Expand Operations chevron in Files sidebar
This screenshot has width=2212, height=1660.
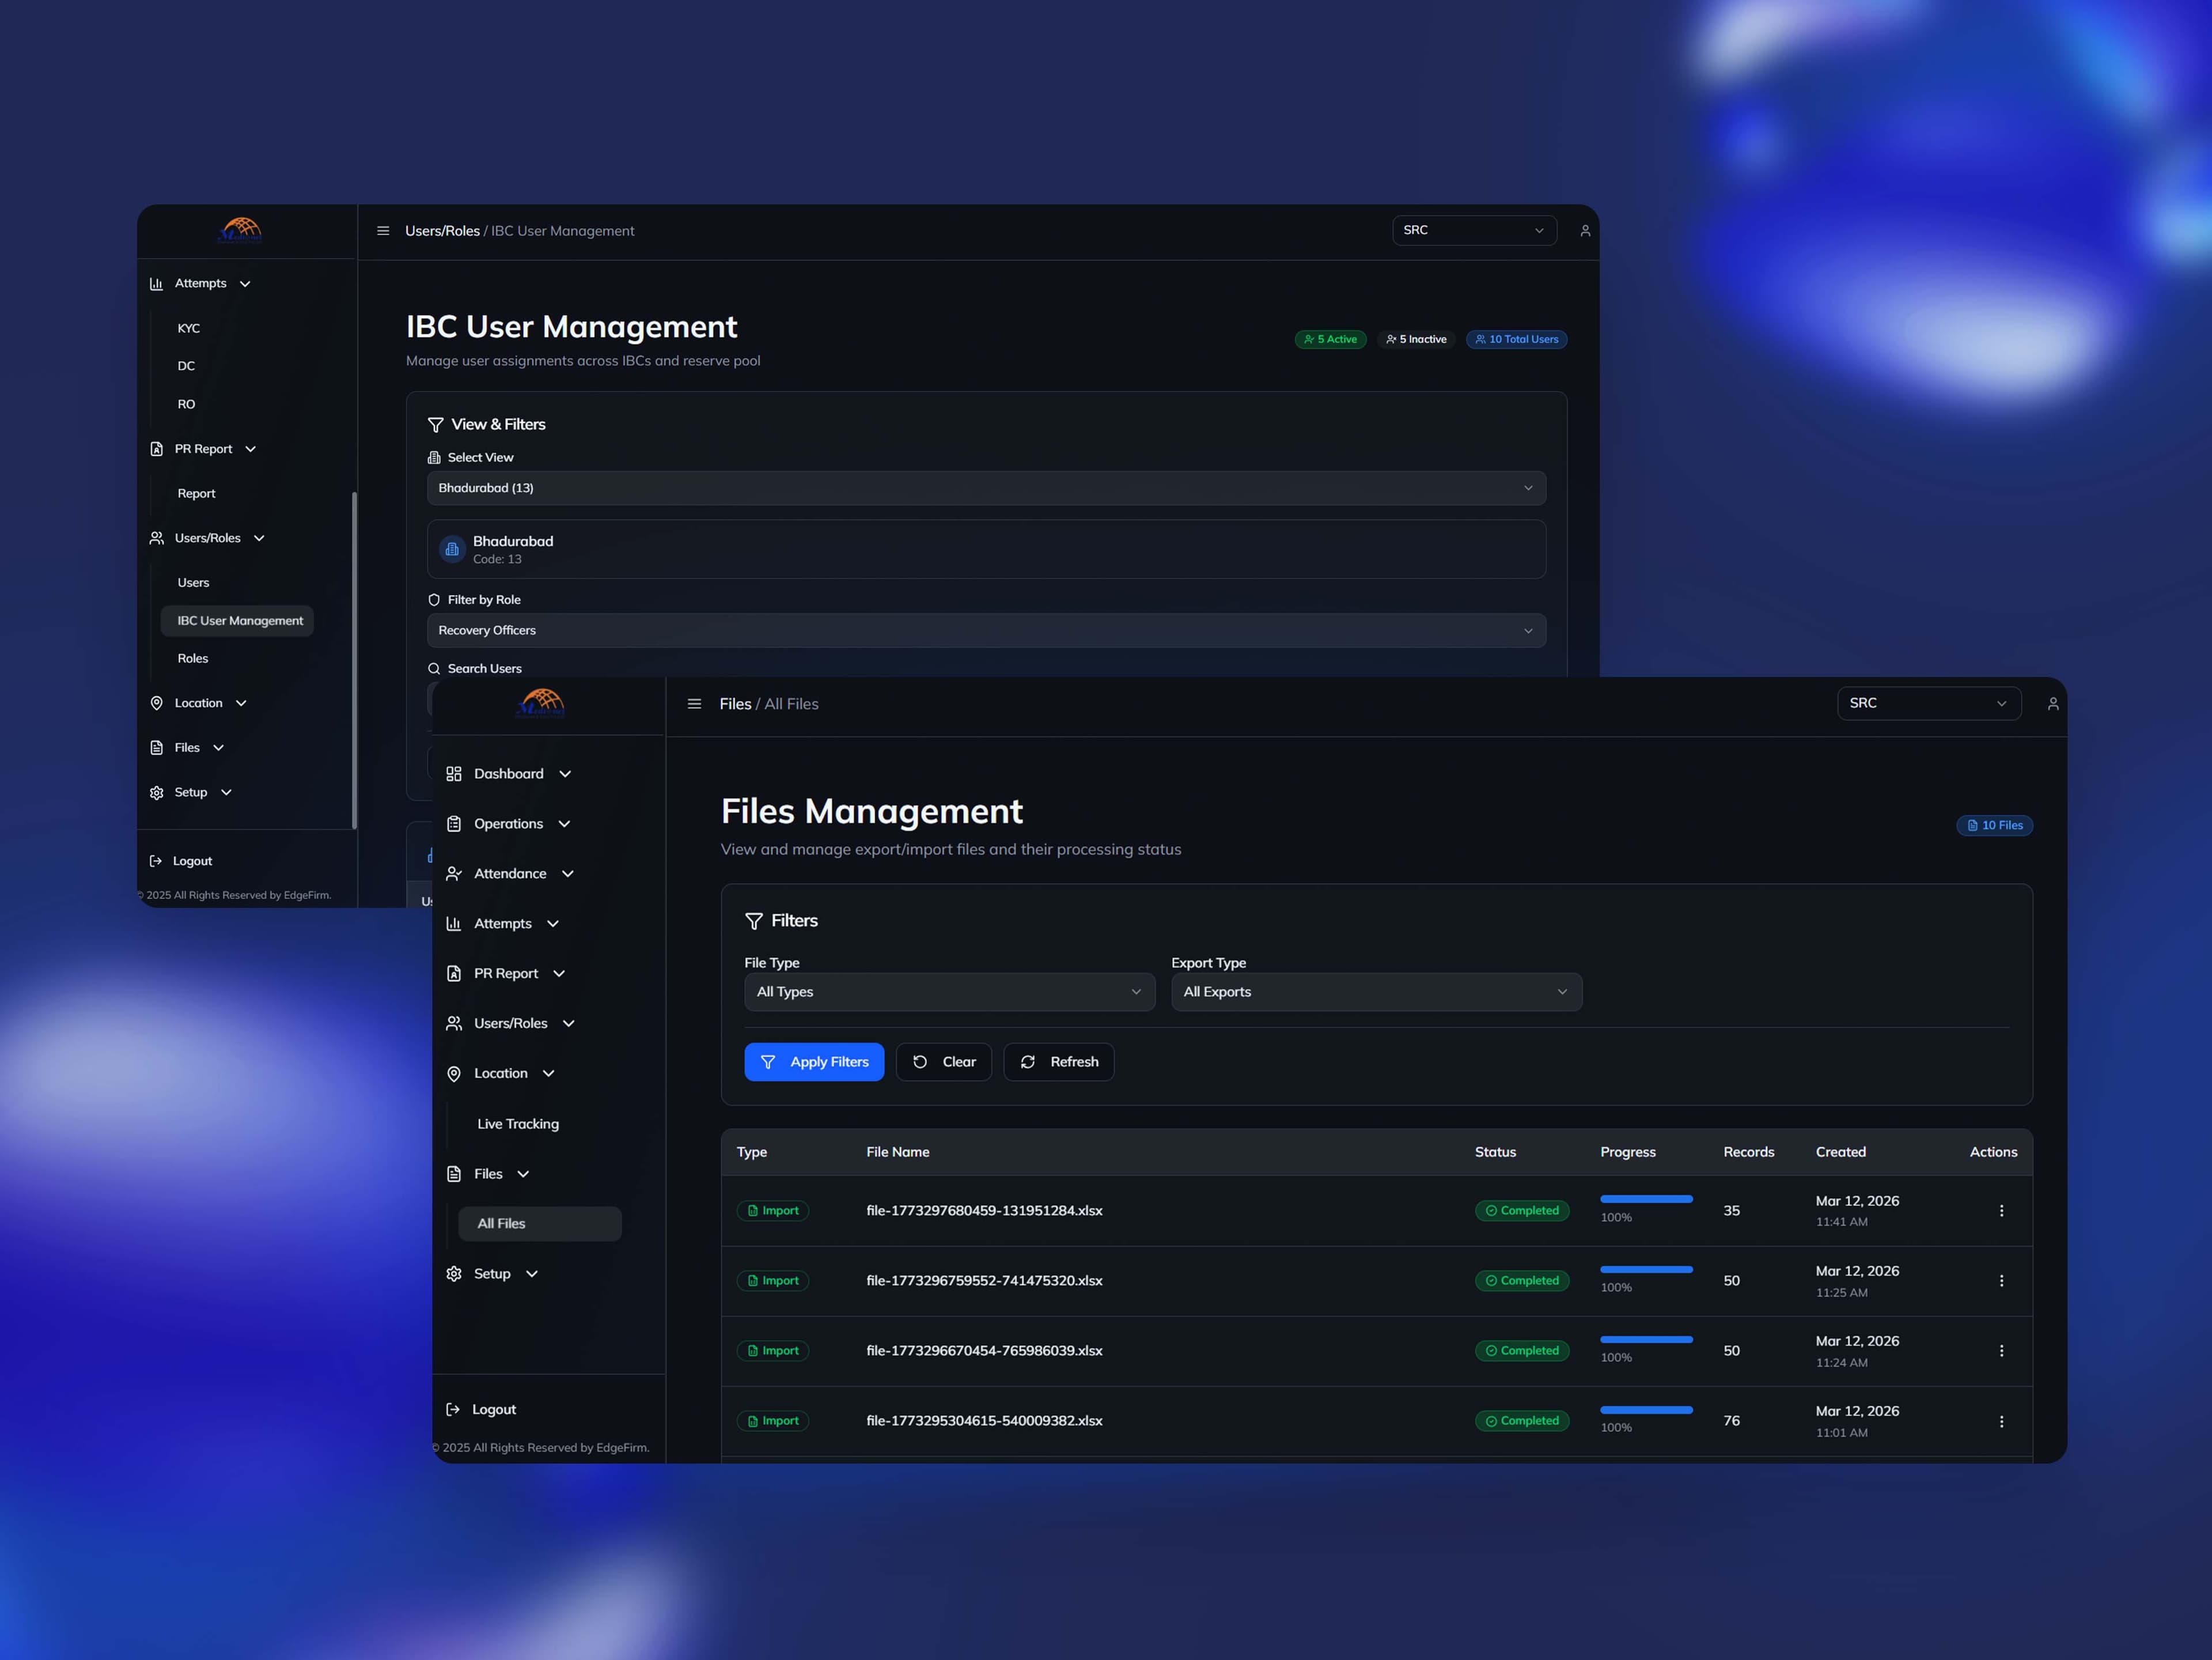[x=564, y=824]
